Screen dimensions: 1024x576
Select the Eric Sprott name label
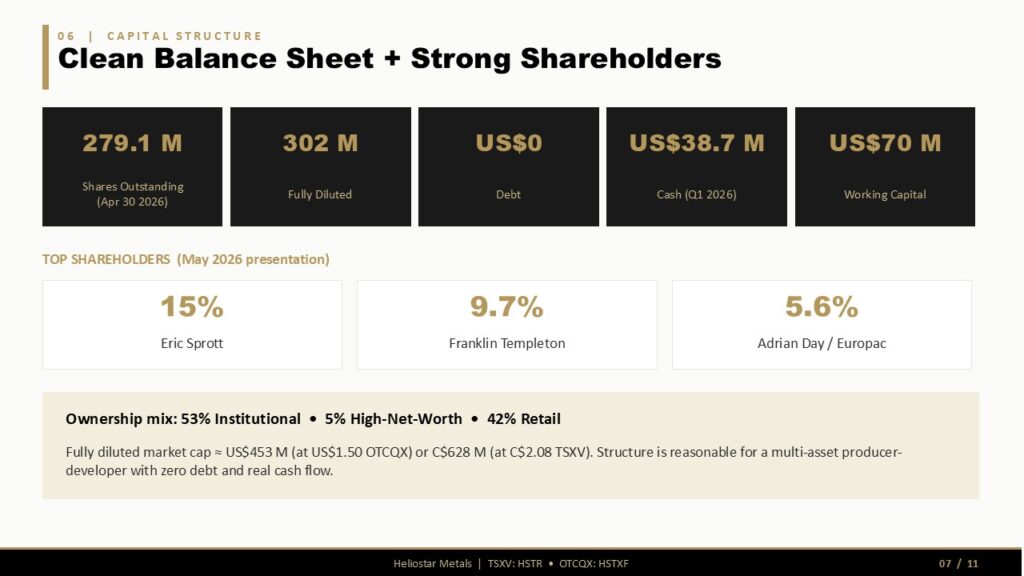pyautogui.click(x=192, y=343)
